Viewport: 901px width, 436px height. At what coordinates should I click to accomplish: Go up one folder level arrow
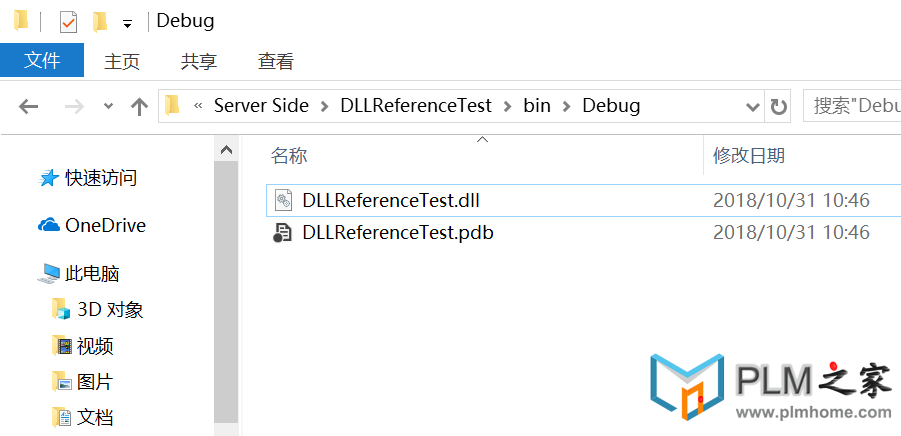[x=139, y=106]
